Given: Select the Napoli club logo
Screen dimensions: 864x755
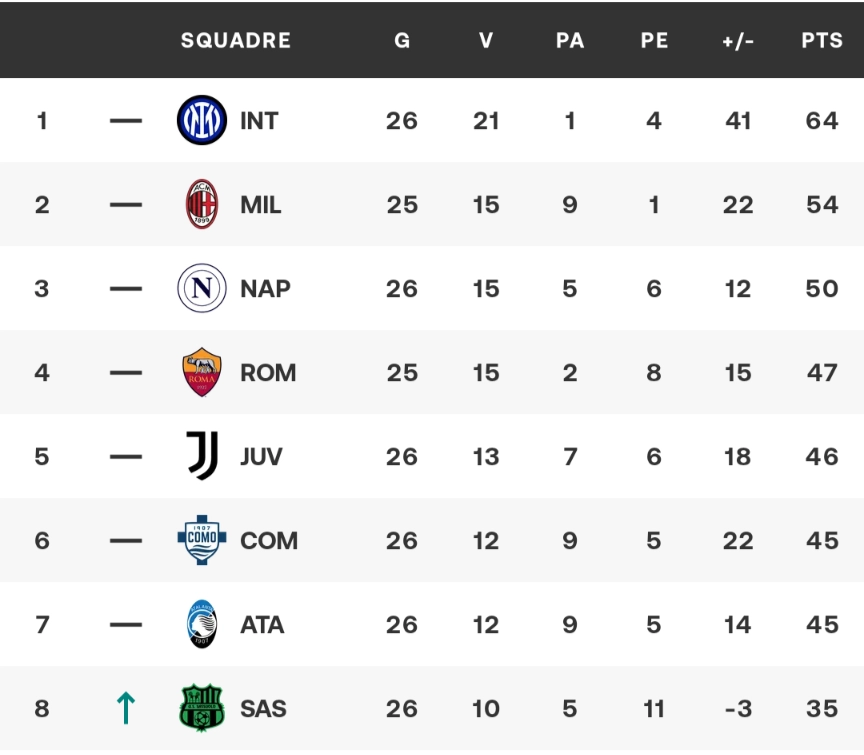Looking at the screenshot, I should coord(202,289).
